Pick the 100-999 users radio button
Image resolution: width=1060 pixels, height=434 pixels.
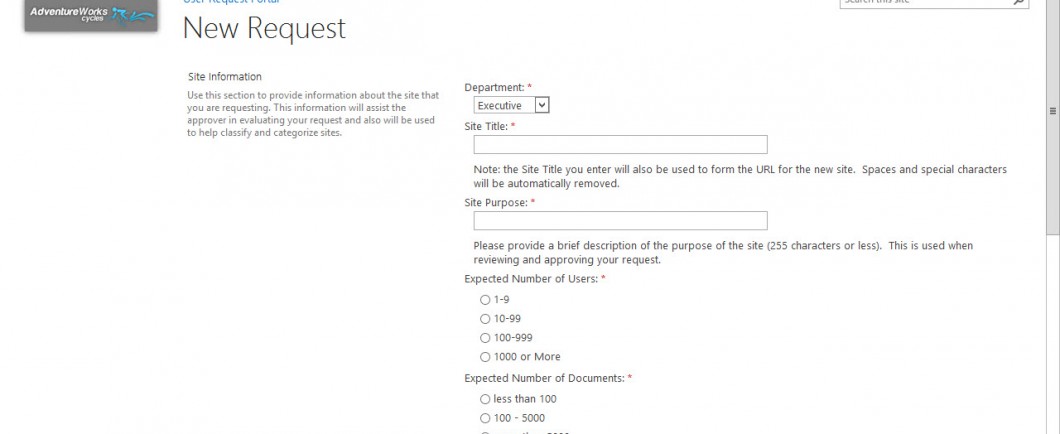(x=485, y=337)
